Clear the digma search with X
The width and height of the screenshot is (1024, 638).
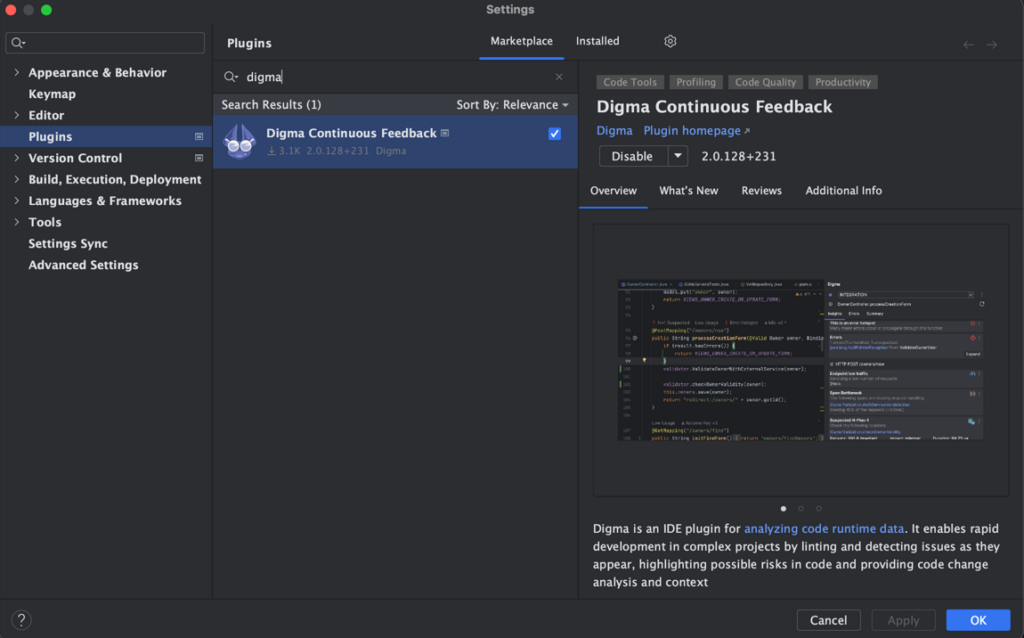[559, 77]
